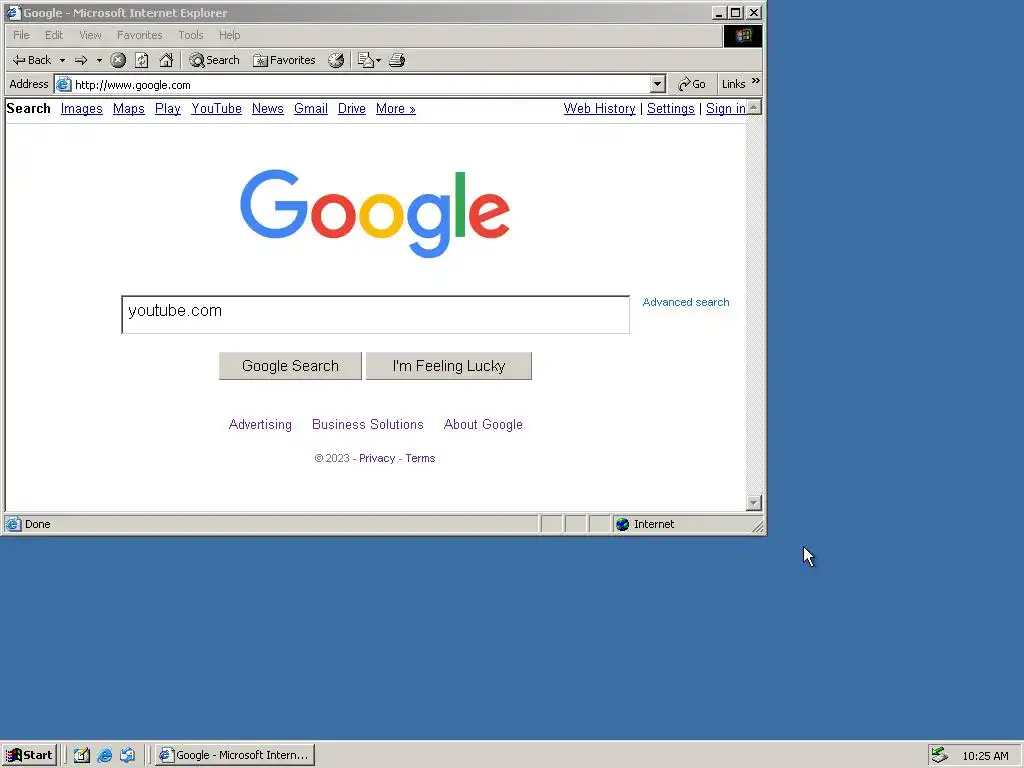
Task: Open the Play link
Action: pos(167,109)
